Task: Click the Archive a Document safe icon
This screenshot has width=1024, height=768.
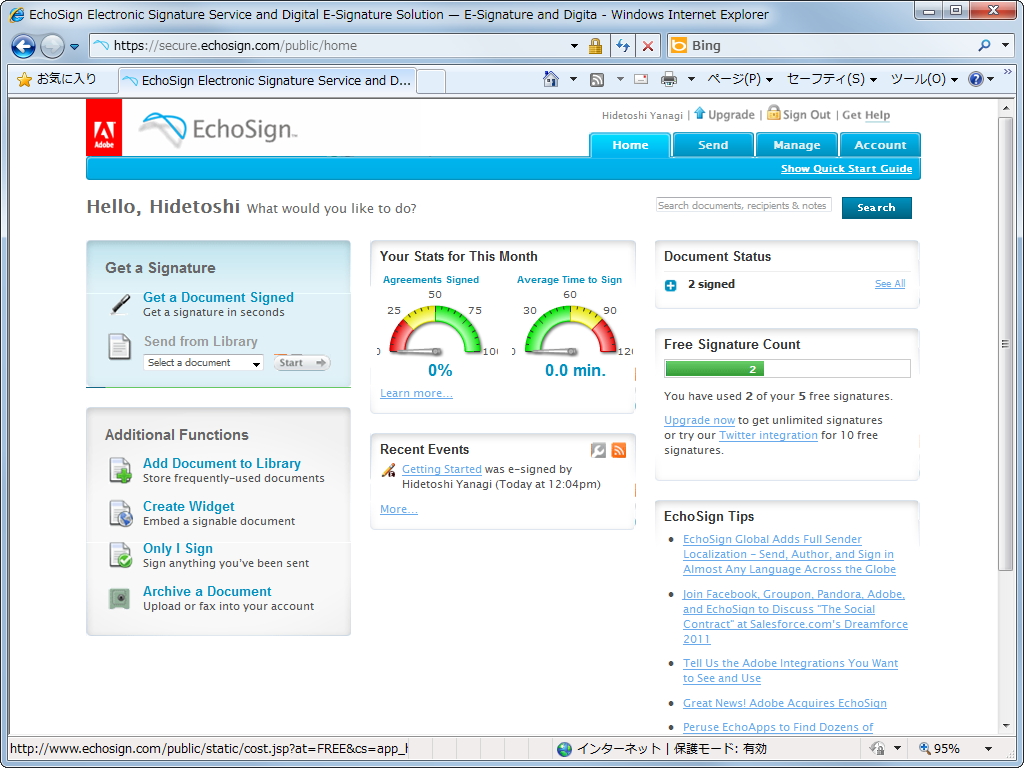Action: (120, 598)
